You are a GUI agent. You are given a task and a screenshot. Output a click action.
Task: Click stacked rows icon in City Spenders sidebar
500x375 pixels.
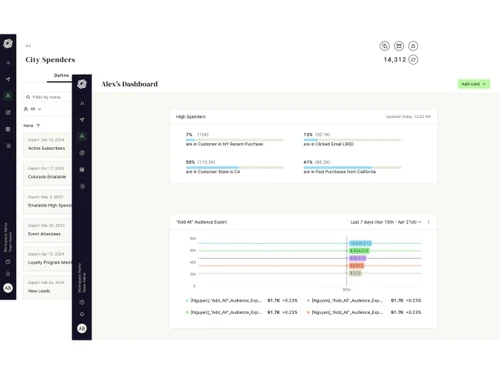click(8, 129)
